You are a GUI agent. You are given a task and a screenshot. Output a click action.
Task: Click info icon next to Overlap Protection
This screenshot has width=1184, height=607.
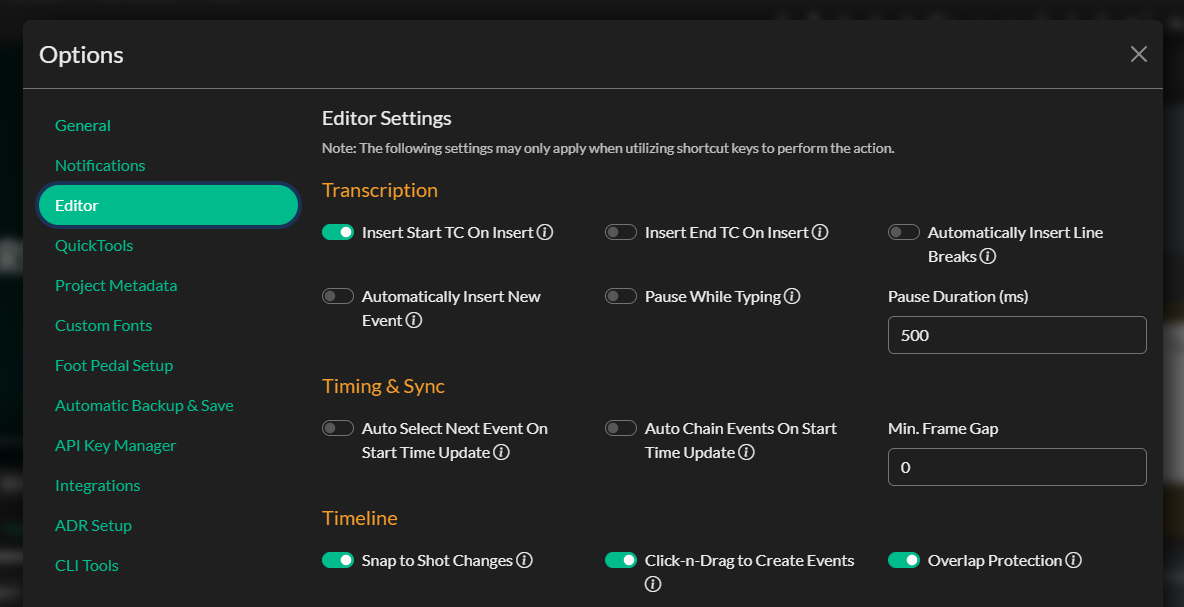click(x=1073, y=561)
